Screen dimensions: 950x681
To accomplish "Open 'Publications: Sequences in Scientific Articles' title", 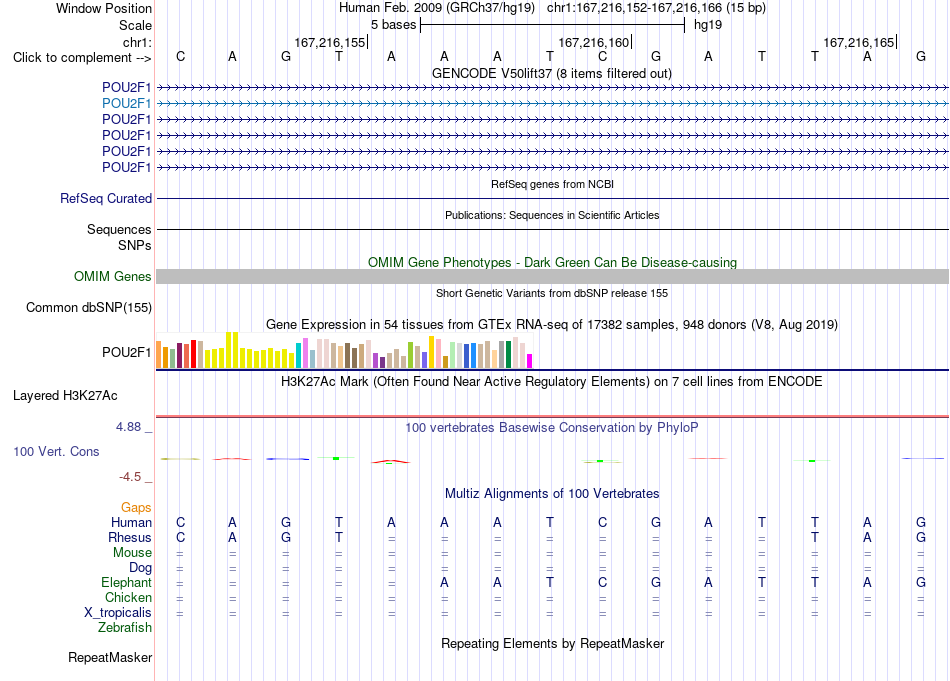I will (552, 215).
